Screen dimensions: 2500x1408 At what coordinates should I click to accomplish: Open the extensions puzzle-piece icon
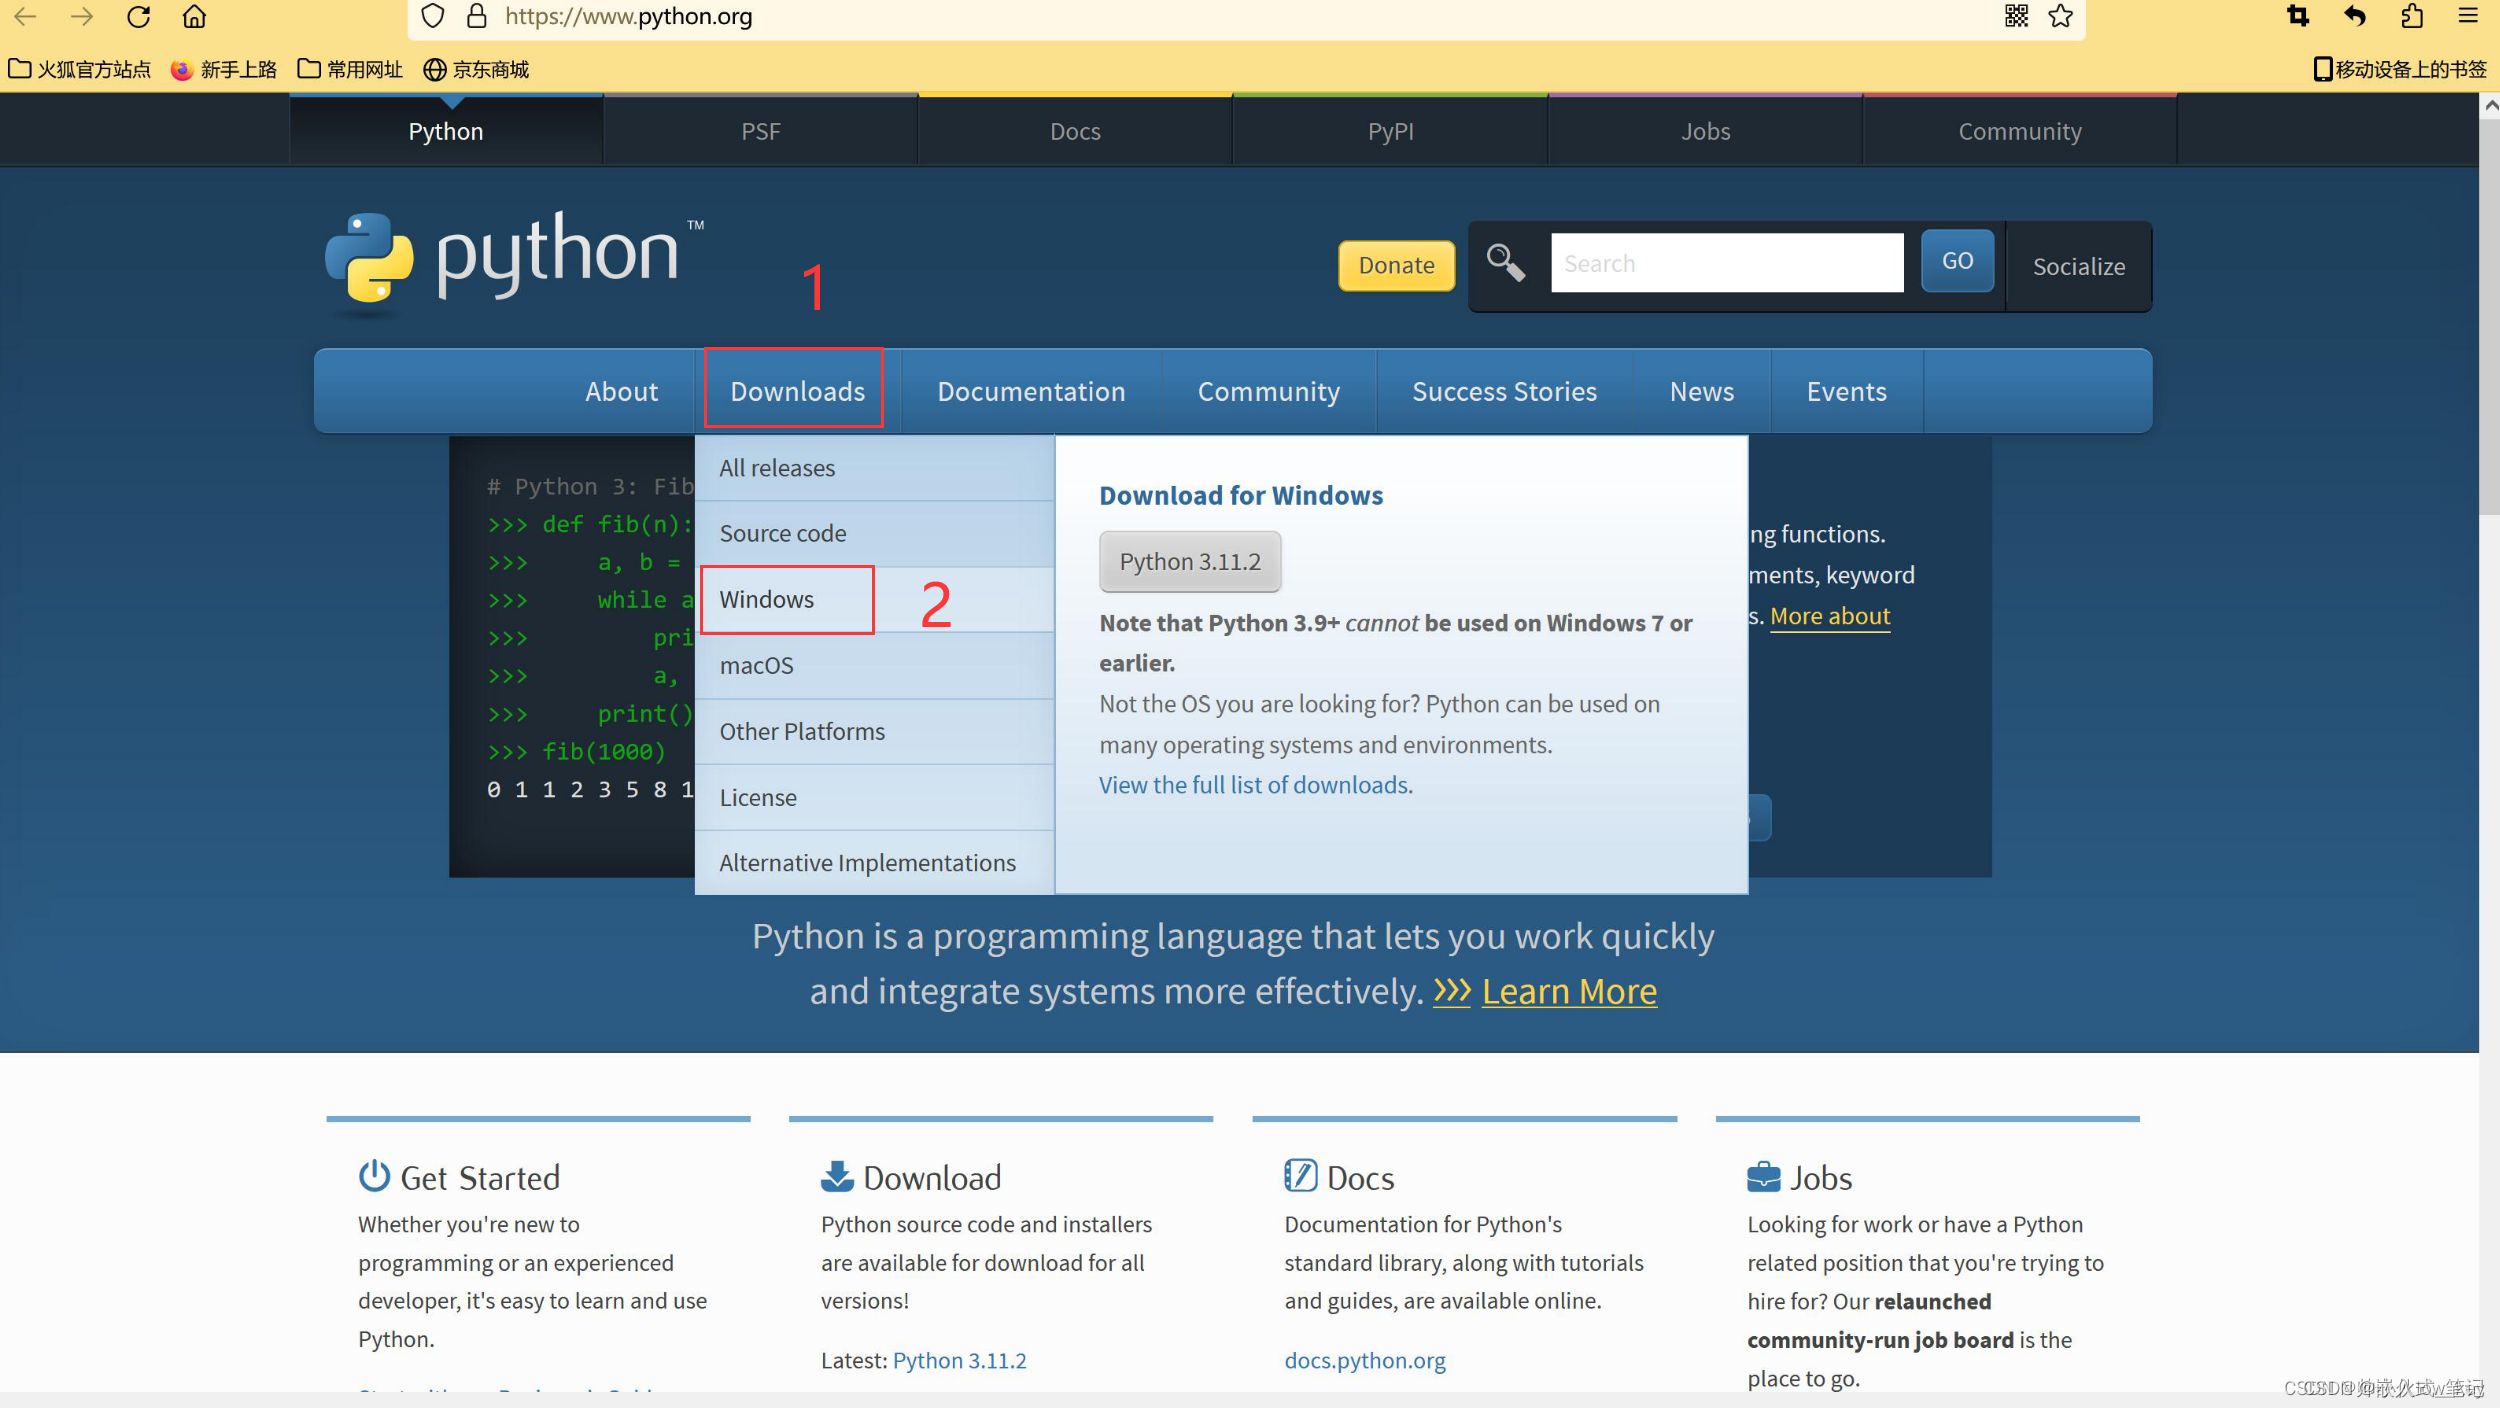pos(2412,16)
